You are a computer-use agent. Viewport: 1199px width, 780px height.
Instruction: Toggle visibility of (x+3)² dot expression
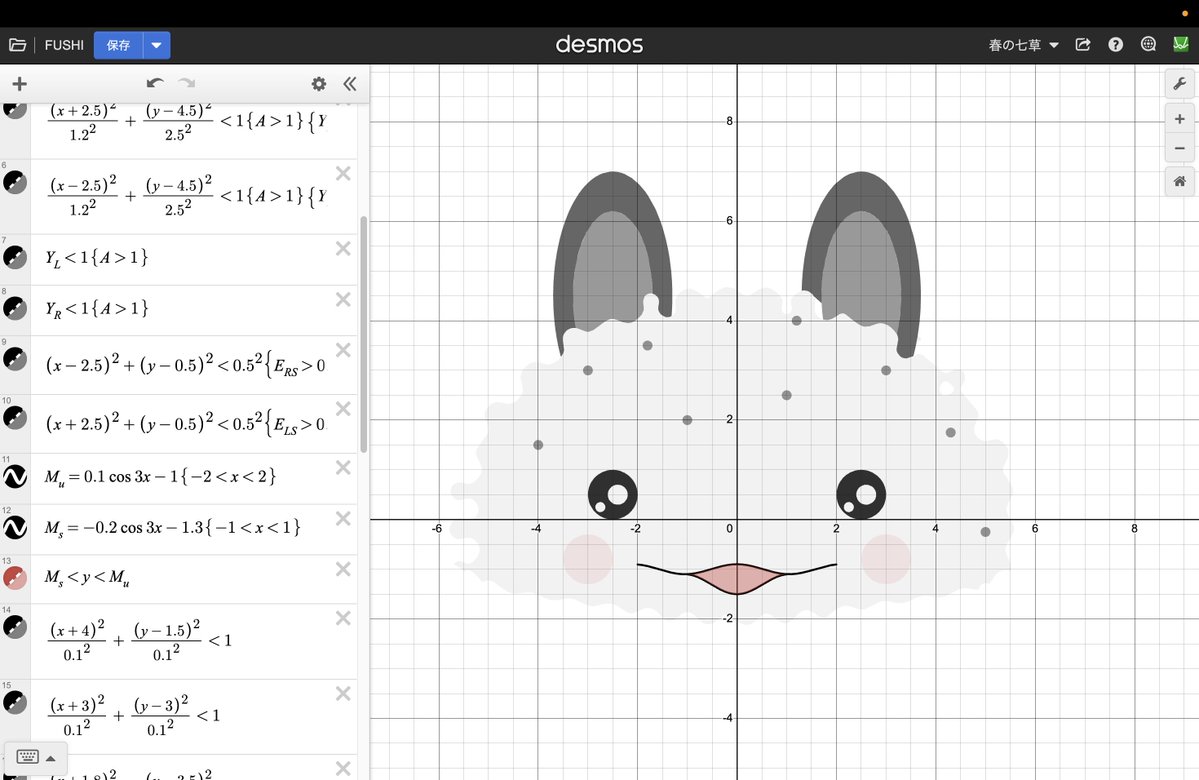15,702
